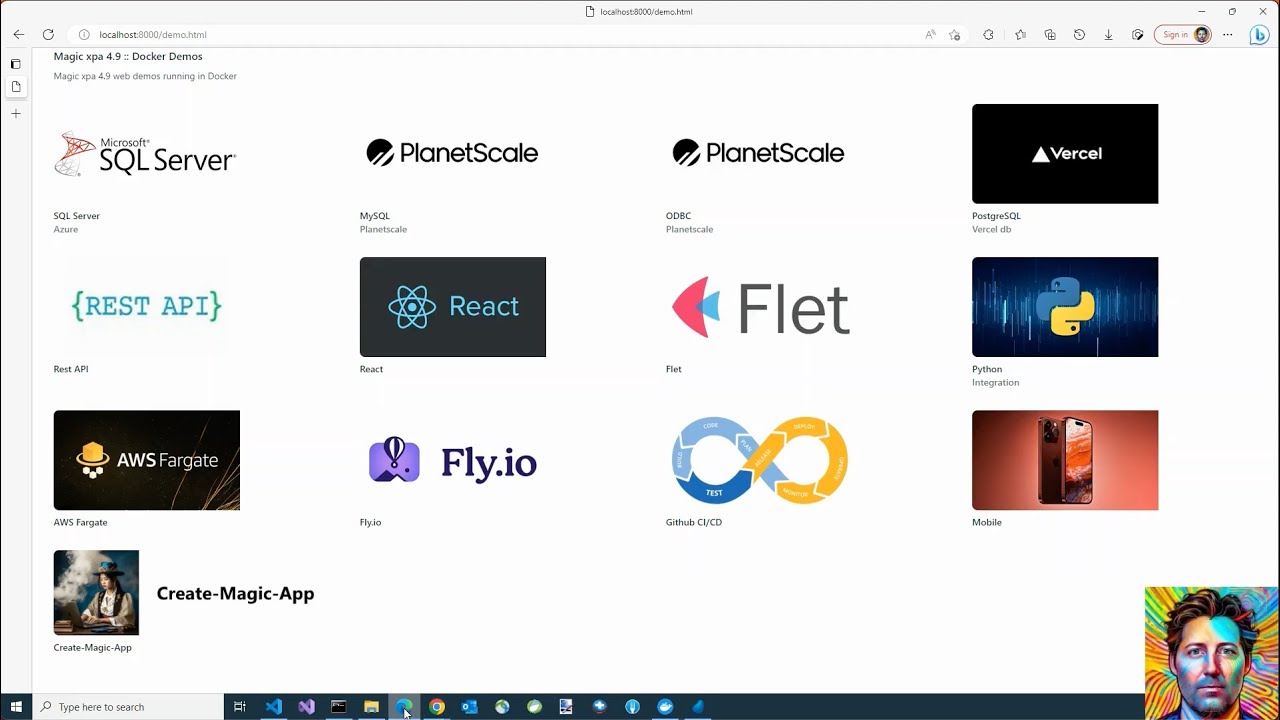The image size is (1280, 720).
Task: Open the ODBC PlanetScale logo
Action: coord(758,153)
